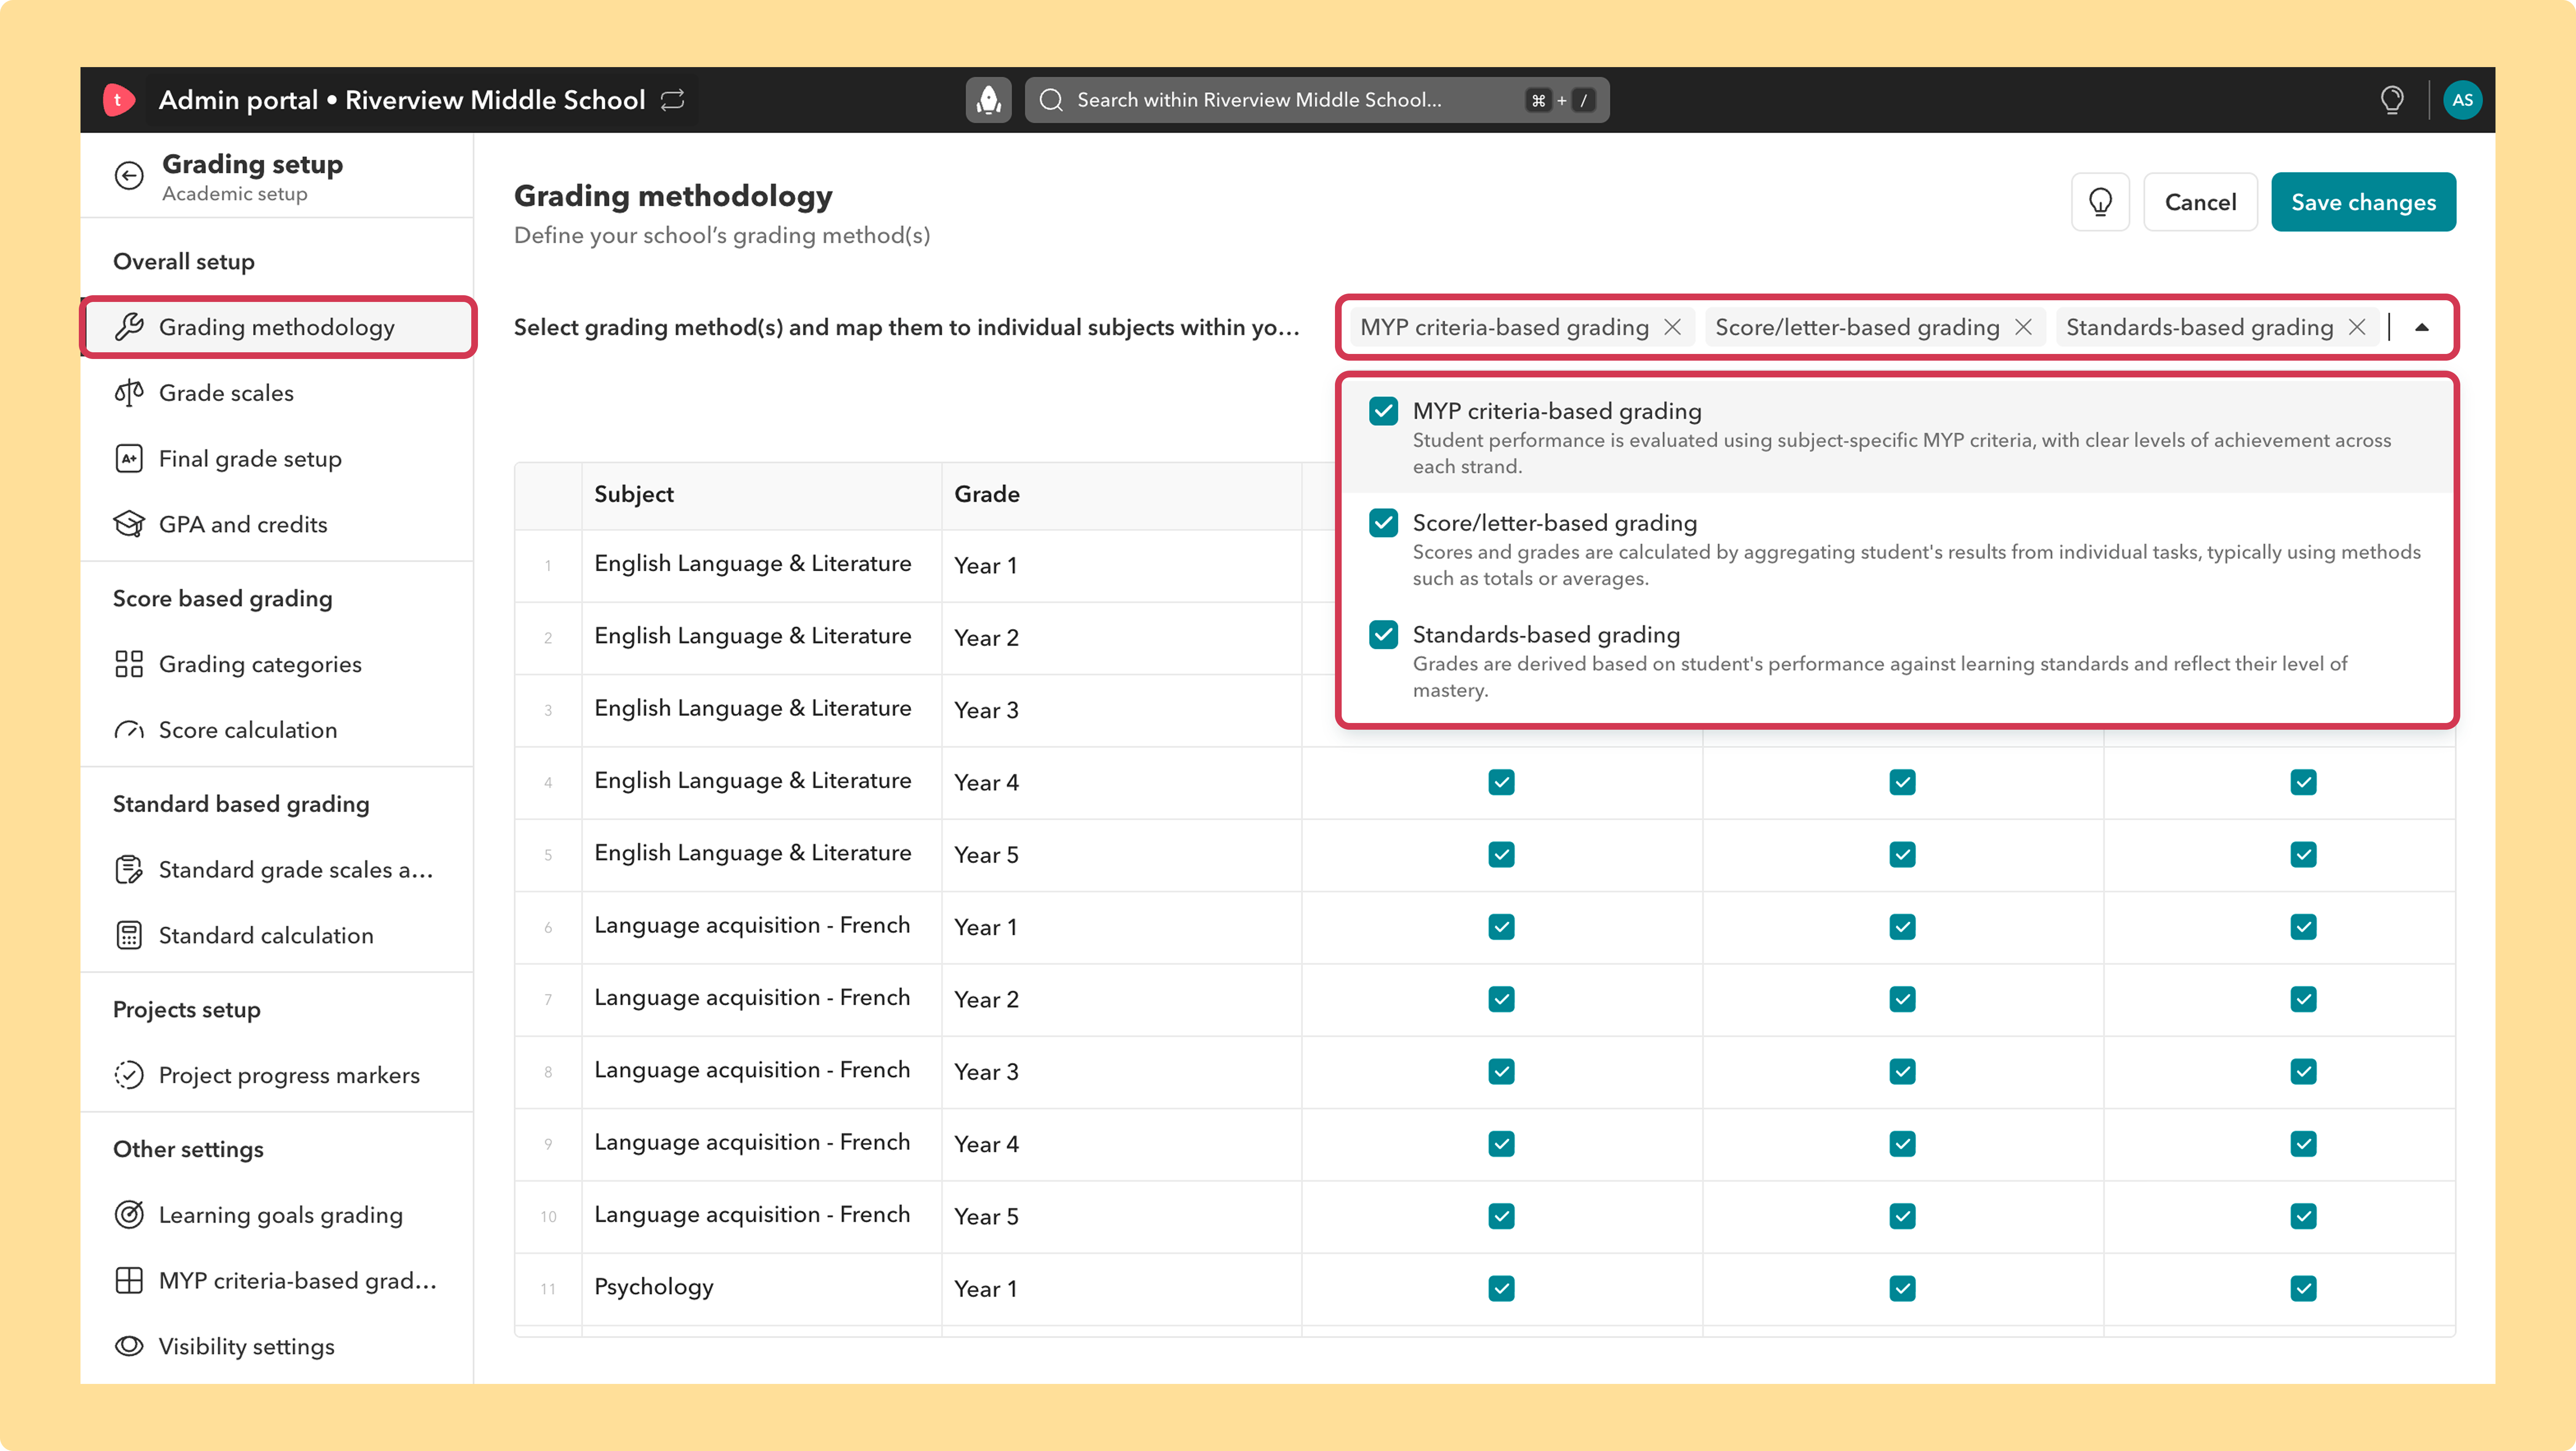Click the A+ icon for Final grade setup
Image resolution: width=2576 pixels, height=1451 pixels.
pos(129,459)
